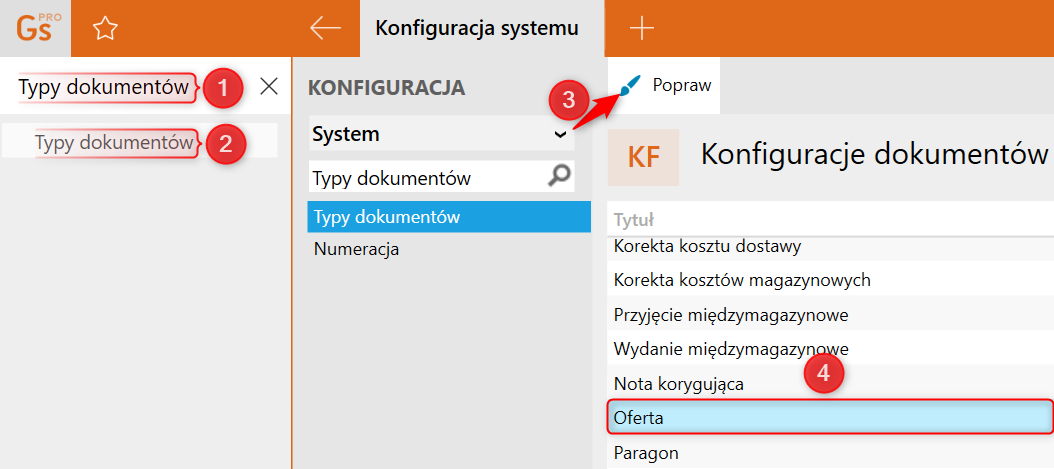Expand the System dropdown

[560, 134]
